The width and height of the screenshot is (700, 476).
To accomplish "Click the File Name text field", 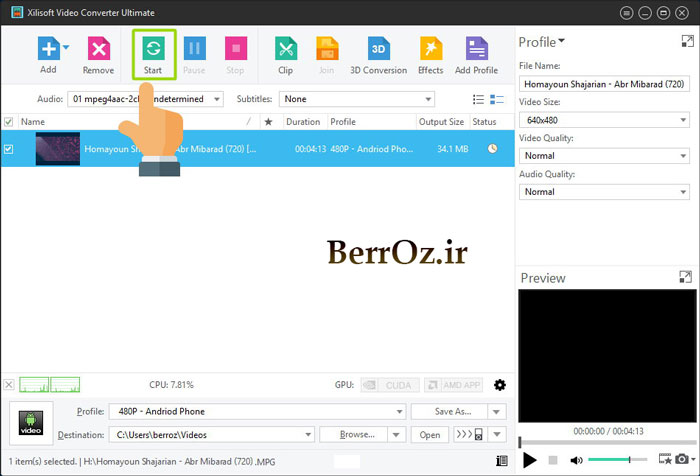I will 603,84.
